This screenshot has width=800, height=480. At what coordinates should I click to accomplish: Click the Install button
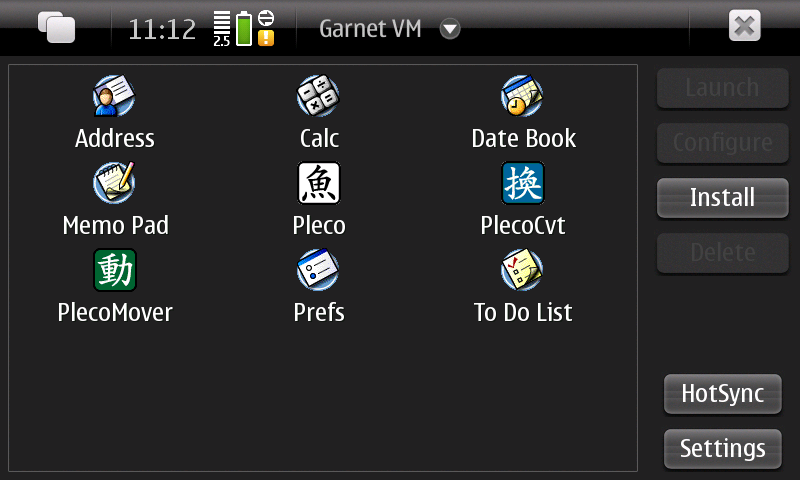tap(722, 198)
